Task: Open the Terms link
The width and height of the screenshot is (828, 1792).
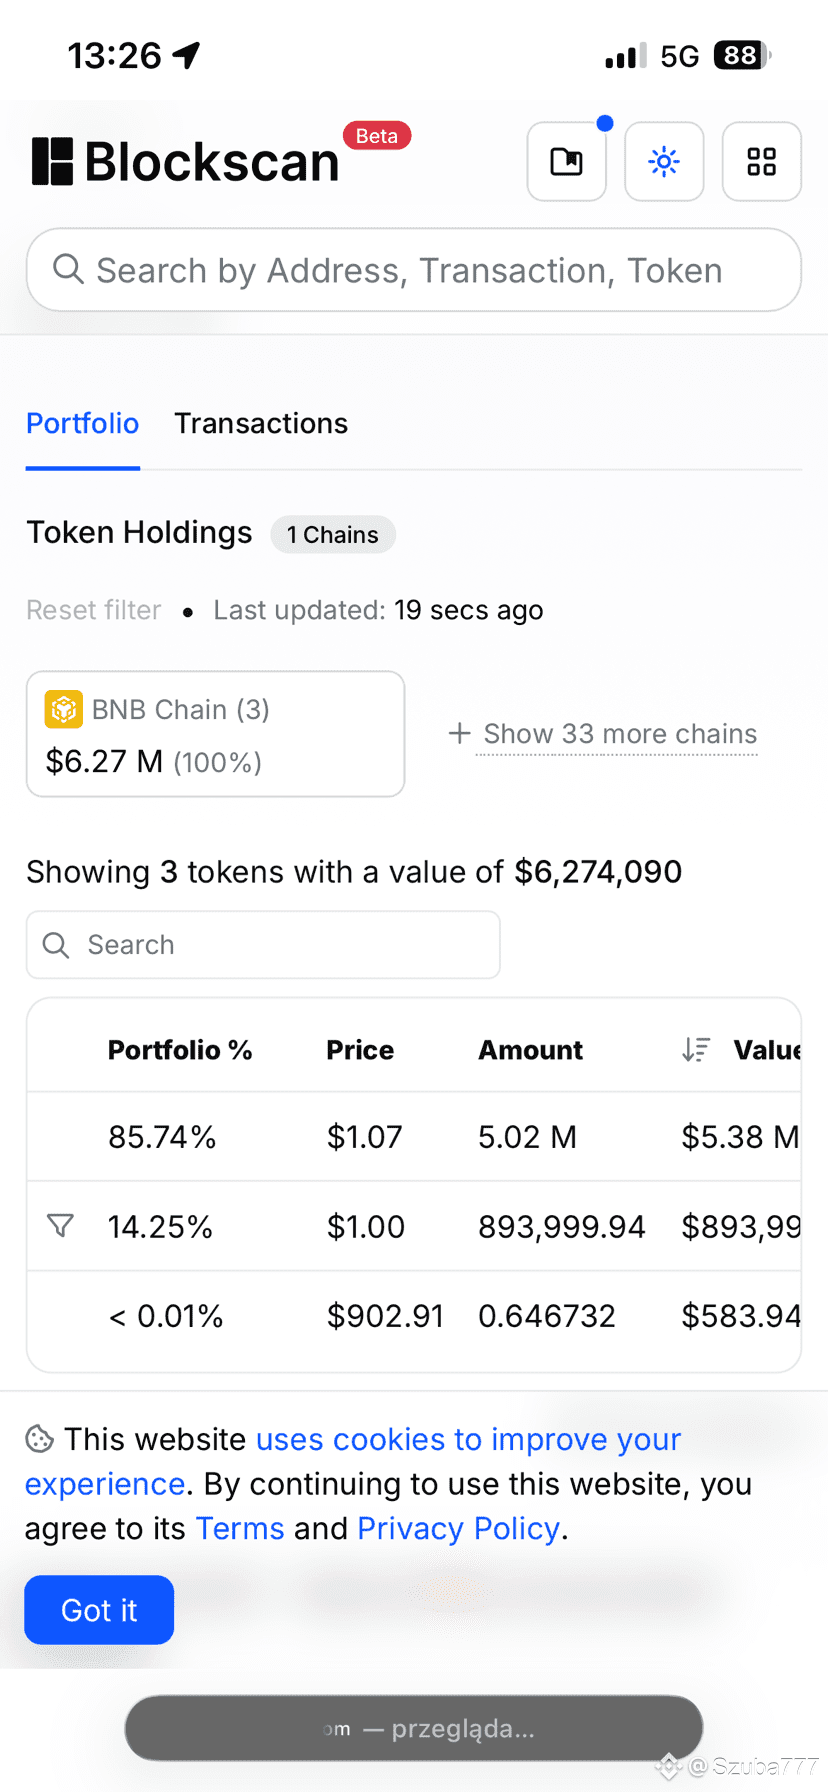Action: tap(240, 1528)
